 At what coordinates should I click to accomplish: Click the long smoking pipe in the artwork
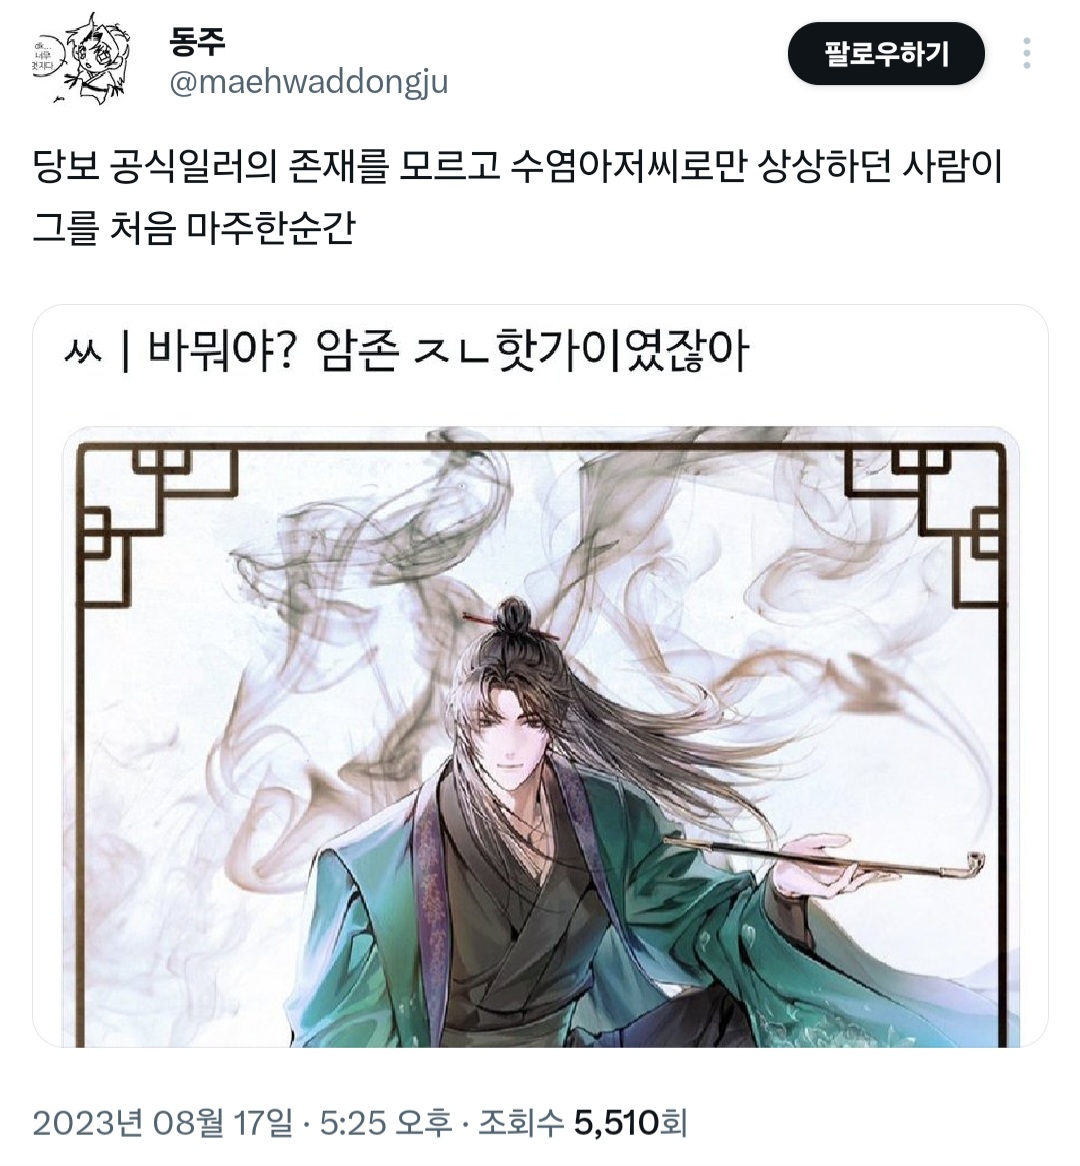tap(824, 859)
